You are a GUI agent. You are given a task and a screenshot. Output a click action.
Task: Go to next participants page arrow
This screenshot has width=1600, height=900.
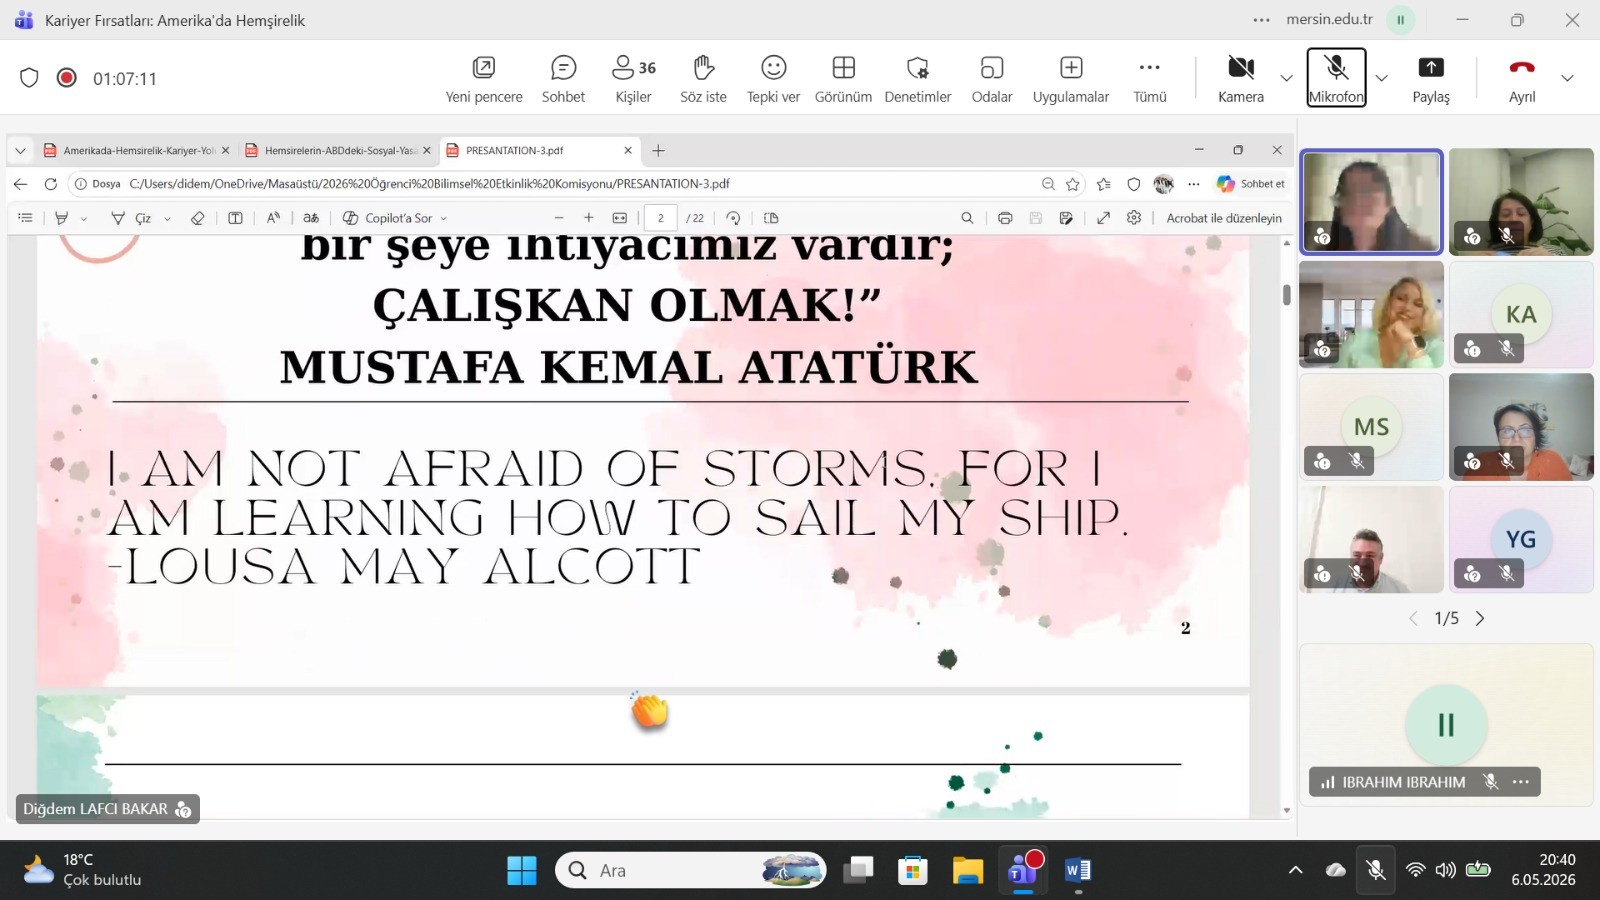1480,619
